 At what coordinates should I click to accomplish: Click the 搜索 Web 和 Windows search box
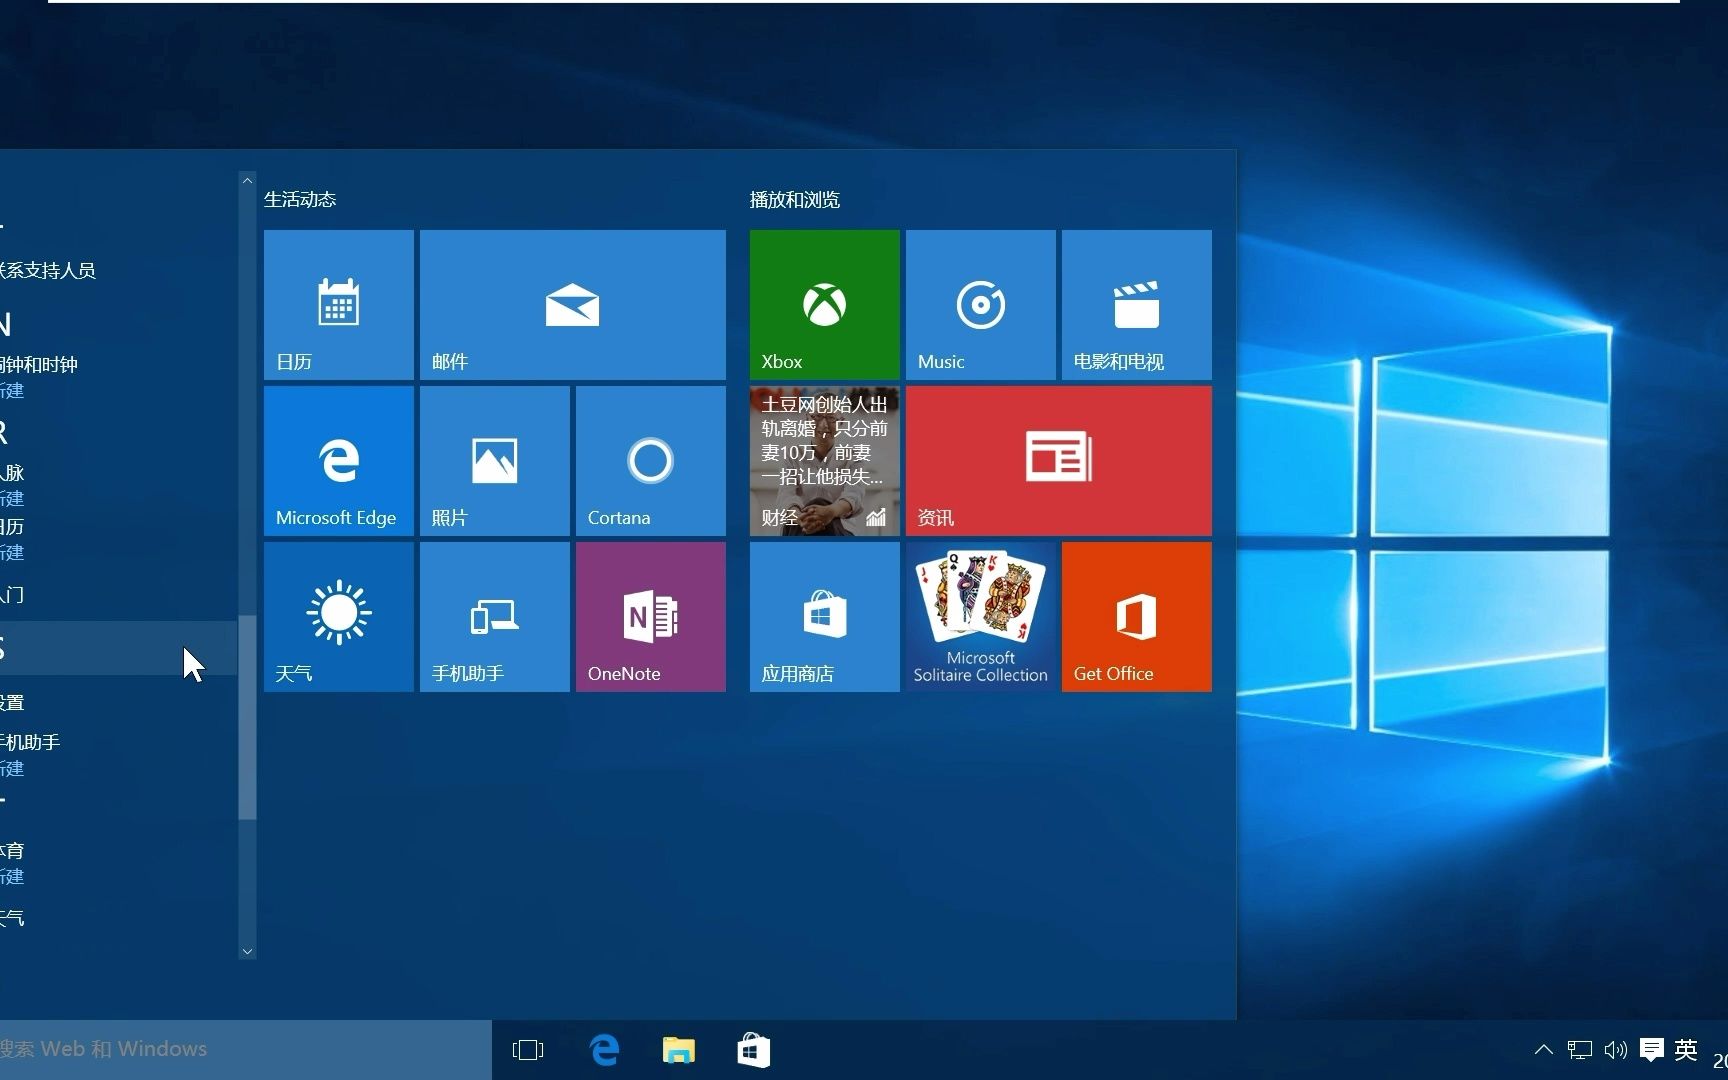[200, 1048]
